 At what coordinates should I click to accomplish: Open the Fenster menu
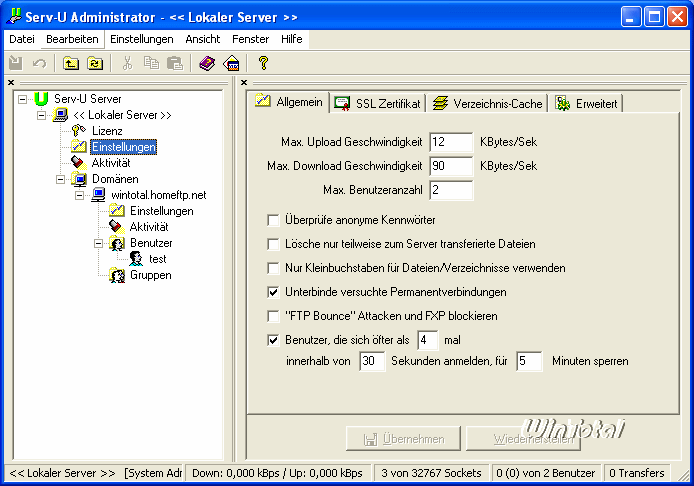coord(251,39)
